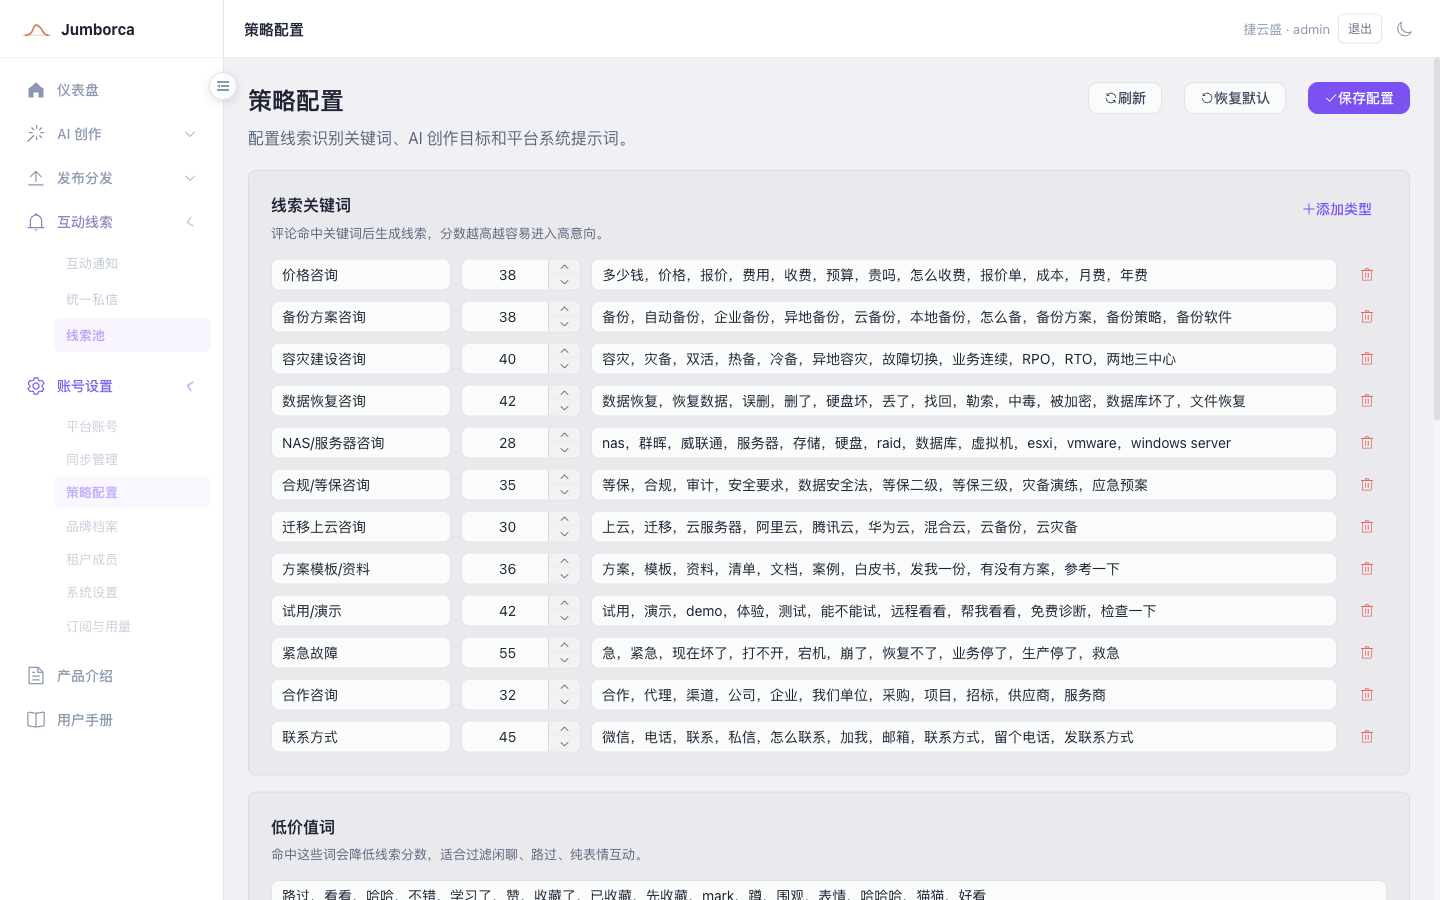This screenshot has width=1440, height=900.
Task: Open 平台账号 submenu item
Action: [132, 426]
